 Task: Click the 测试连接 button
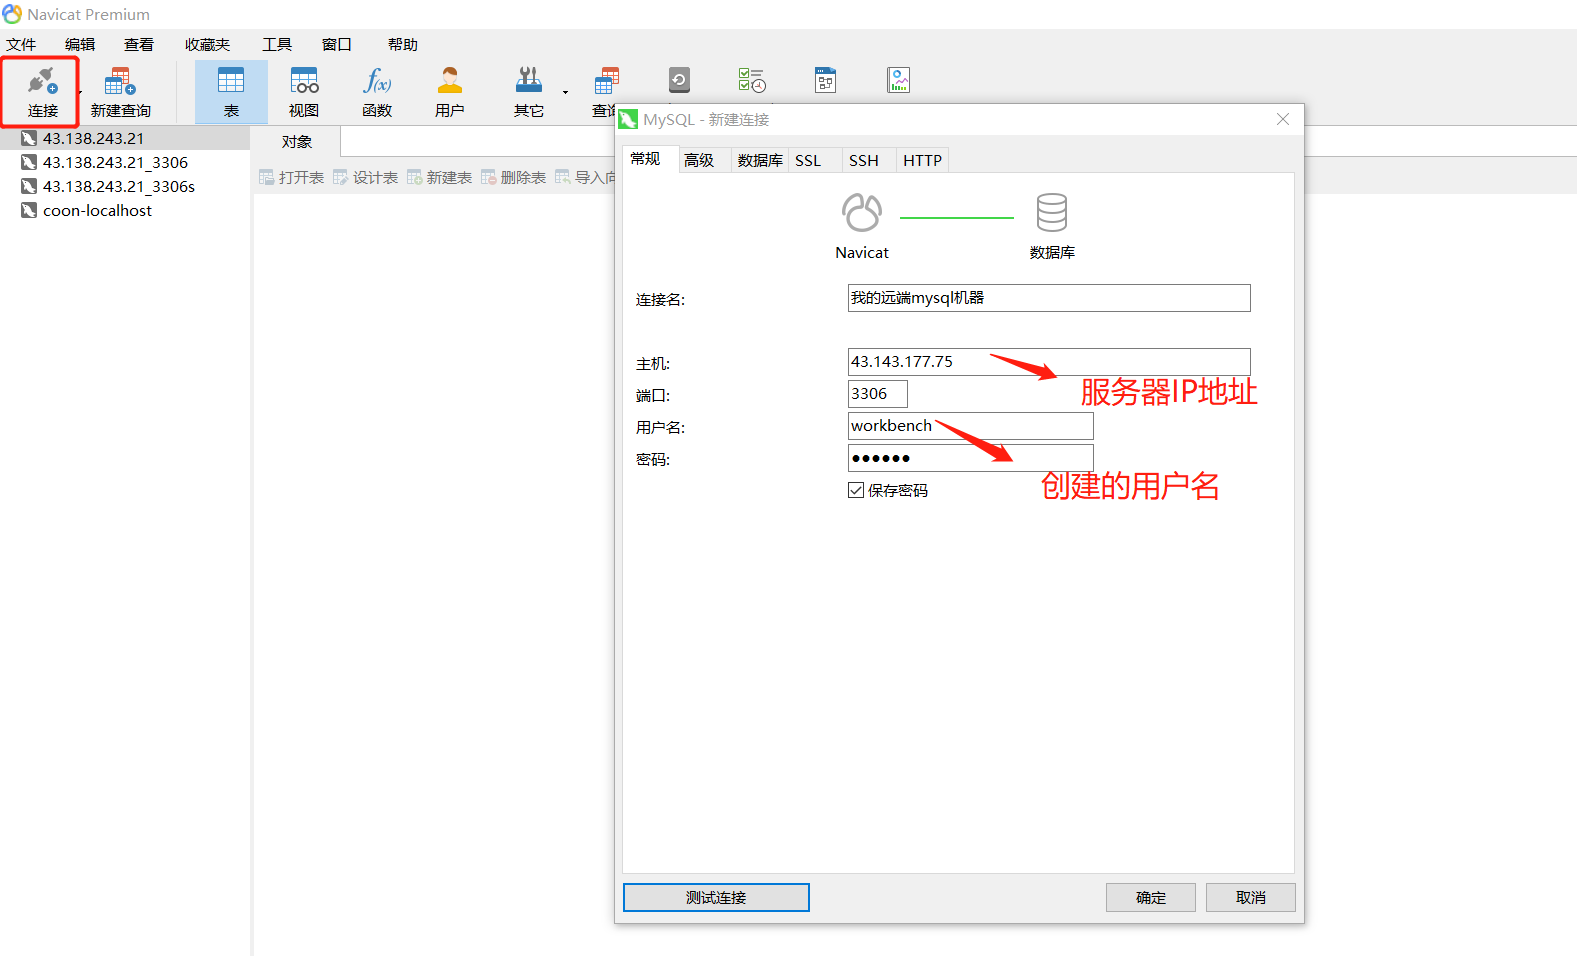coord(716,897)
